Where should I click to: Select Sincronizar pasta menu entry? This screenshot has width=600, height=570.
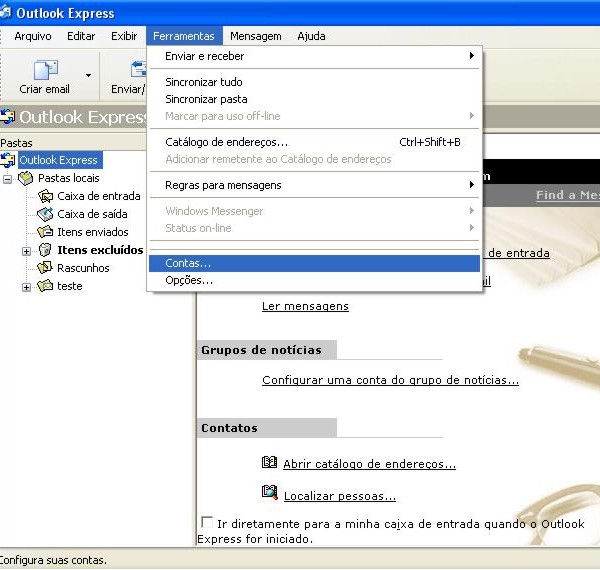click(314, 99)
